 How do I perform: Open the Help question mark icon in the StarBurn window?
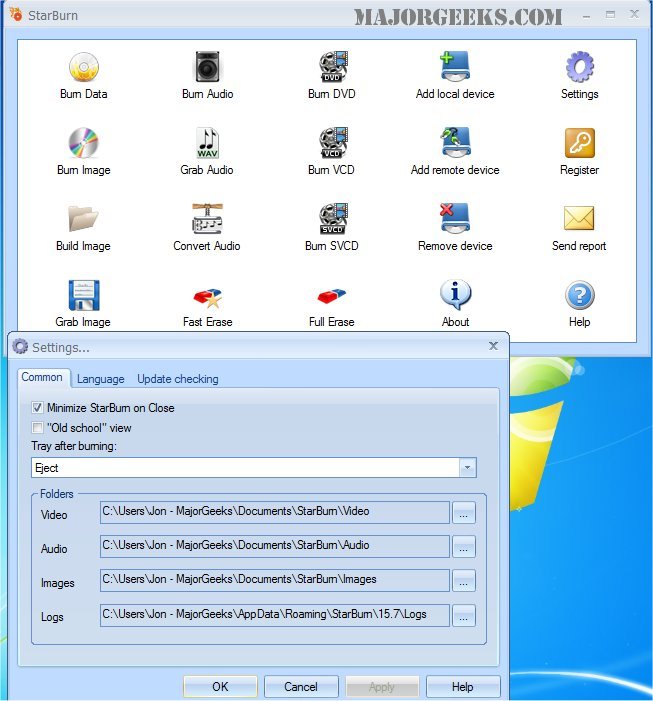coord(580,295)
